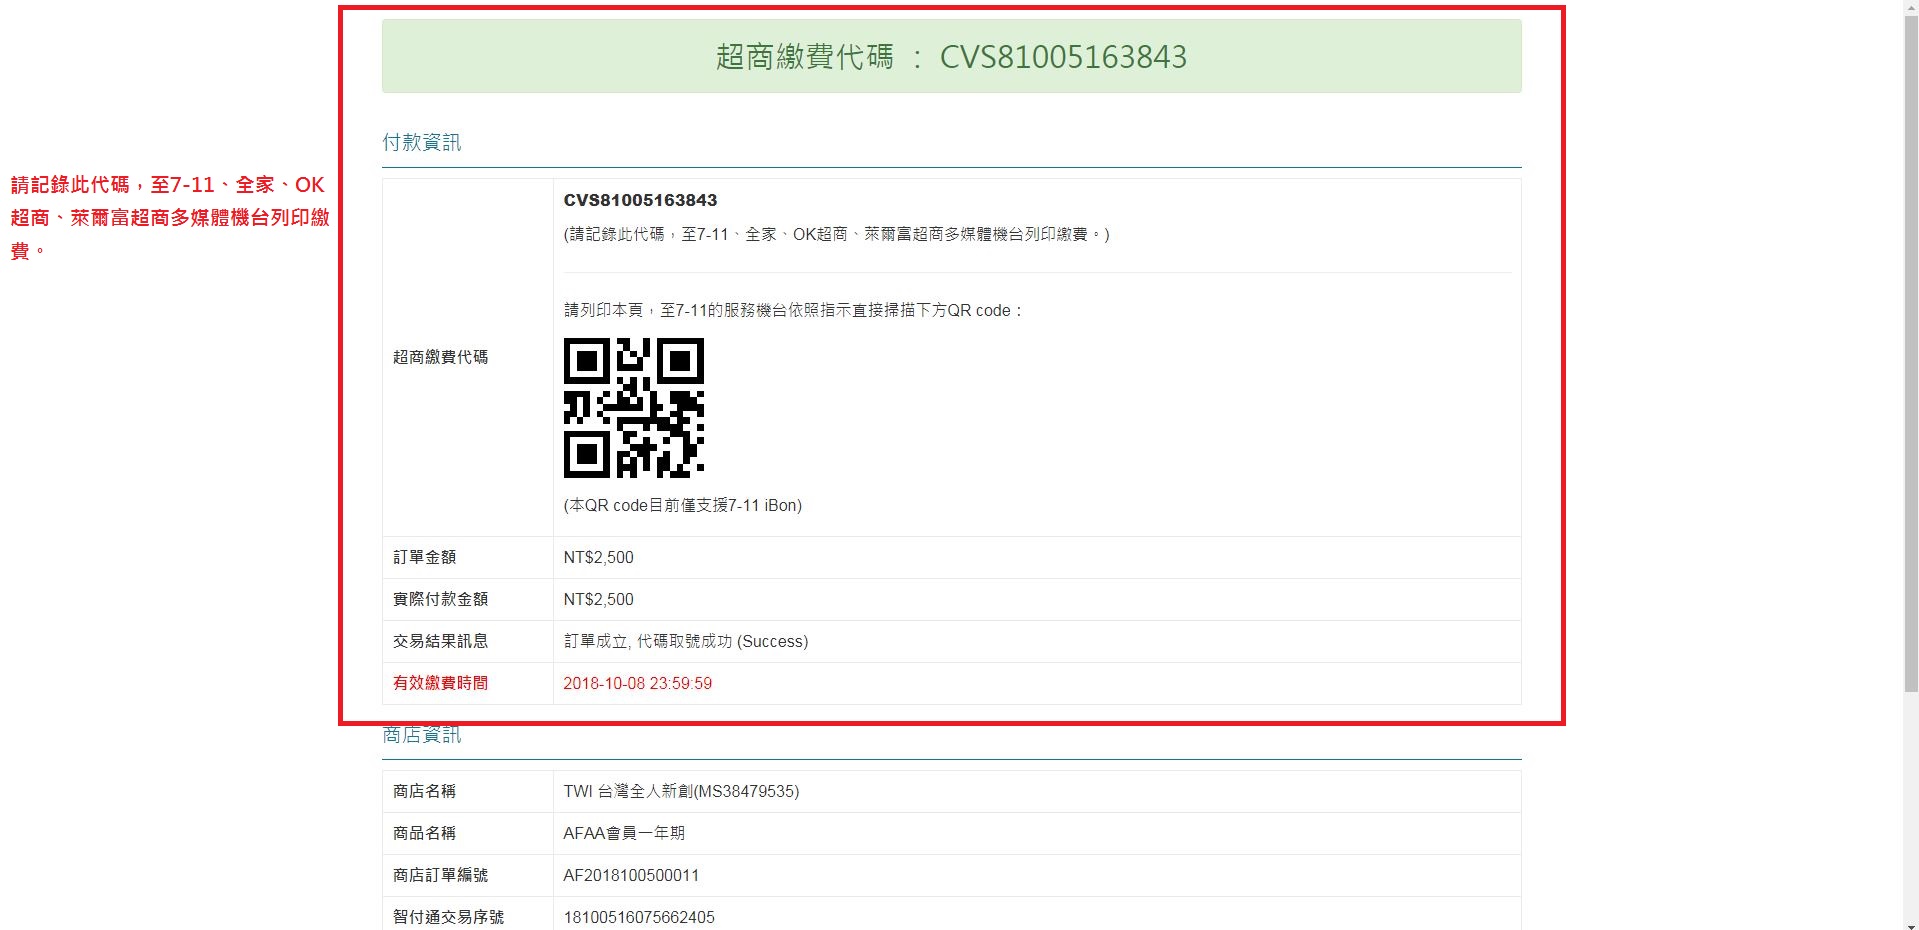Click the 7-11 payment QR code image

point(634,408)
